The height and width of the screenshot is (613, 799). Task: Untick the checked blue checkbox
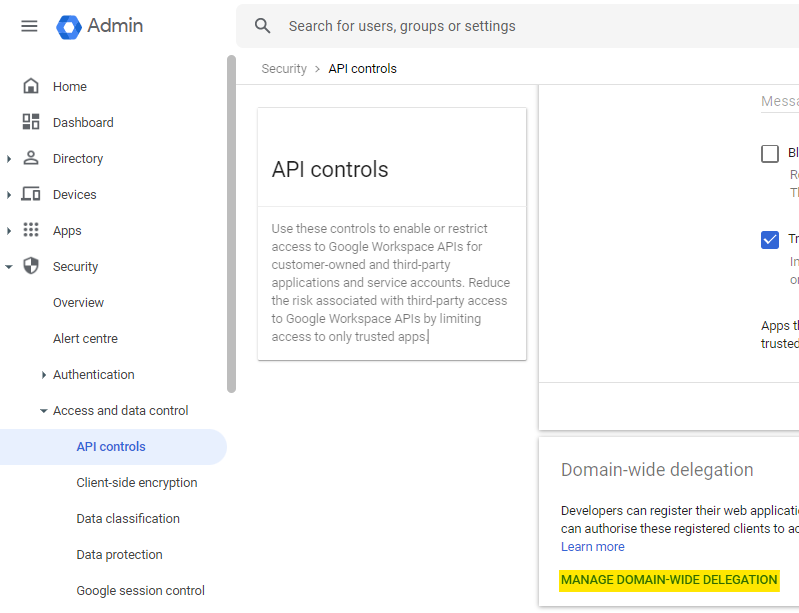(x=770, y=239)
